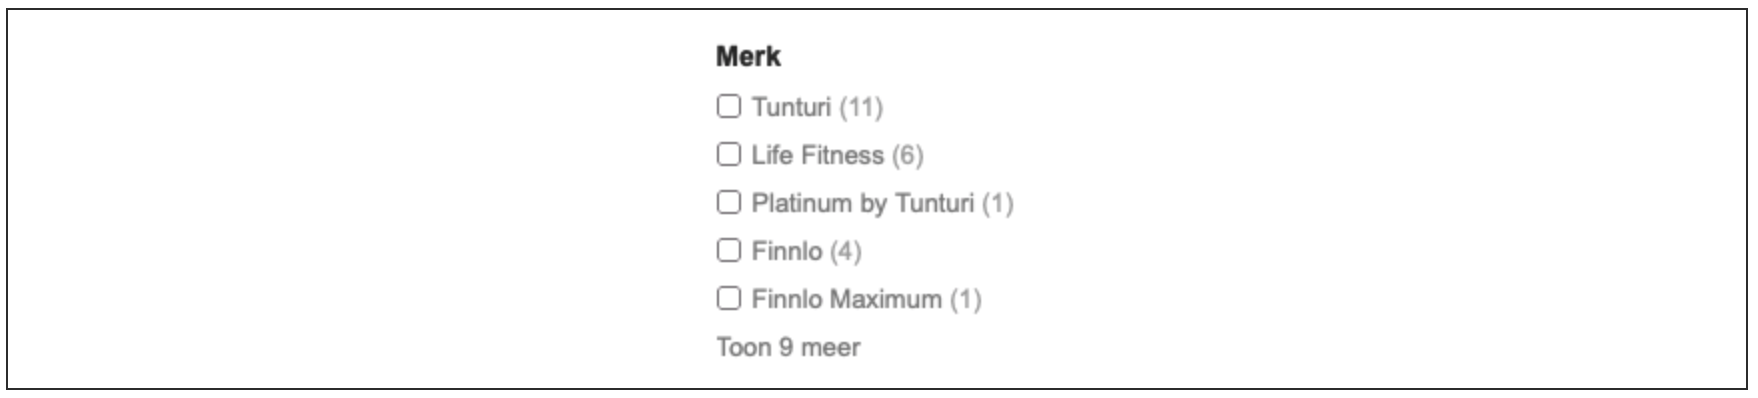Click the (11) count beside Tunturi

point(861,107)
